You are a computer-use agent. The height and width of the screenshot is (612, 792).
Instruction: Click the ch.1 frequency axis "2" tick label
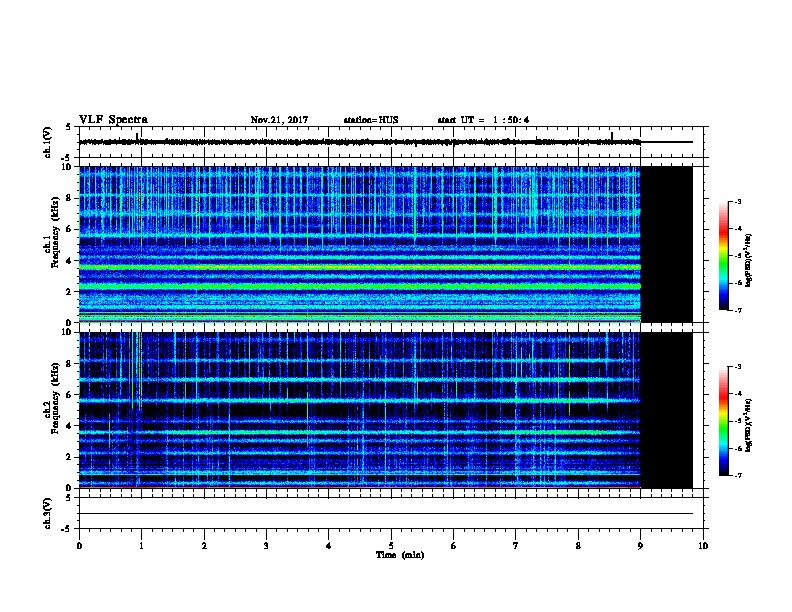tap(69, 291)
